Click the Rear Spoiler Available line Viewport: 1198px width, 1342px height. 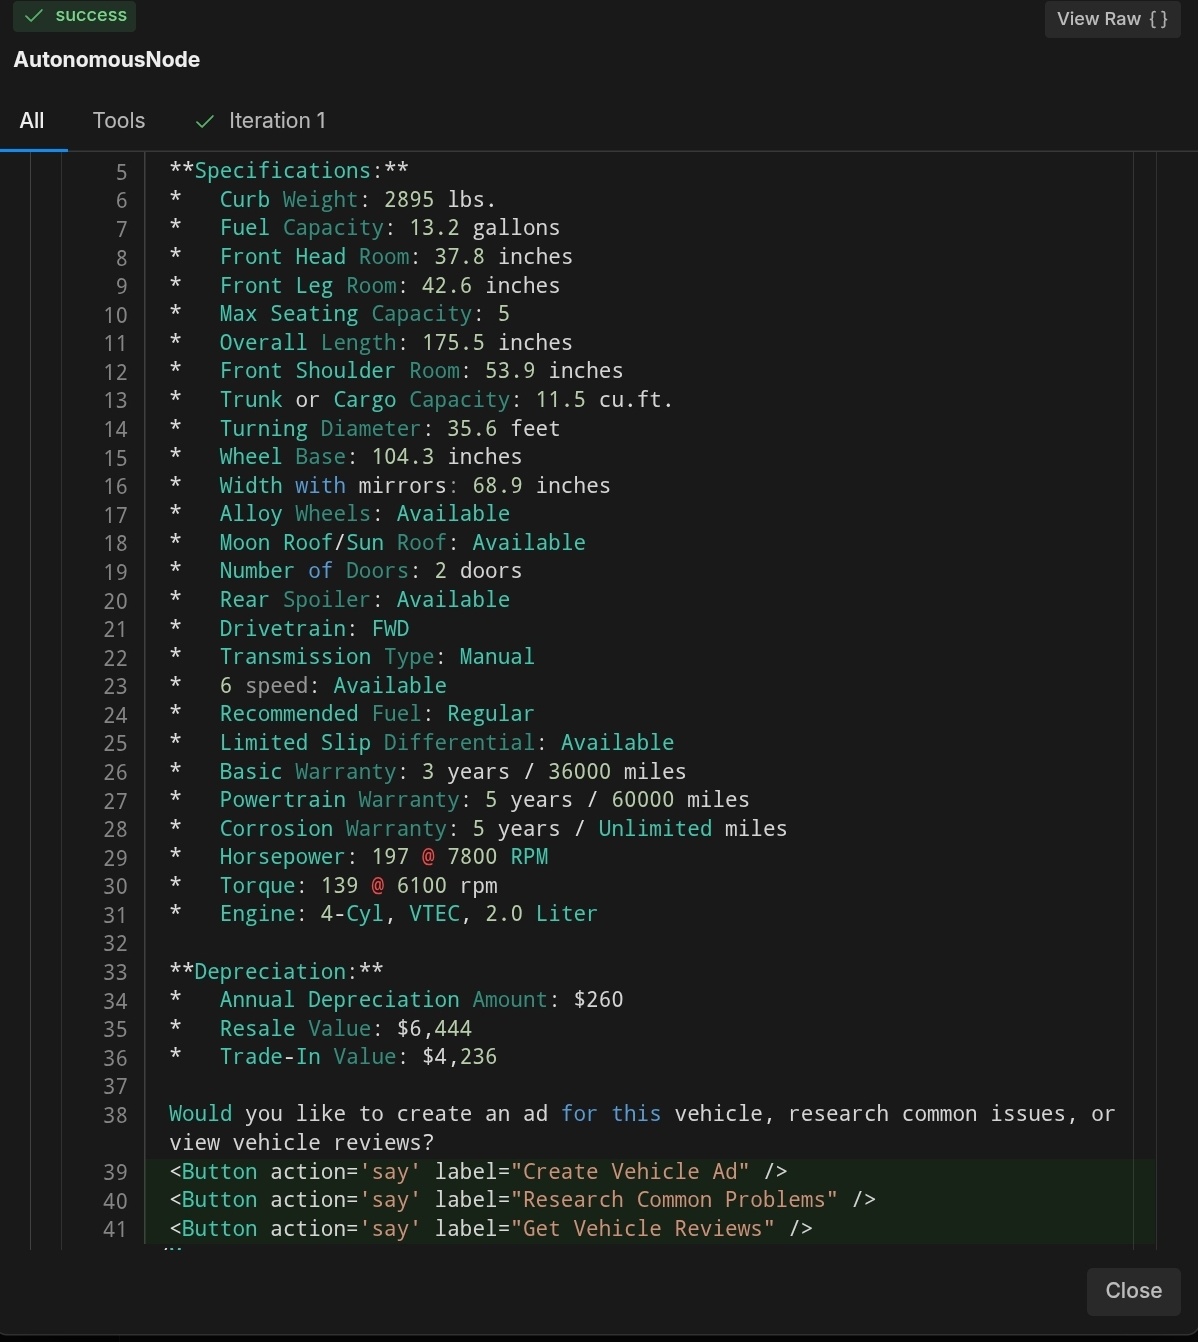coord(340,600)
